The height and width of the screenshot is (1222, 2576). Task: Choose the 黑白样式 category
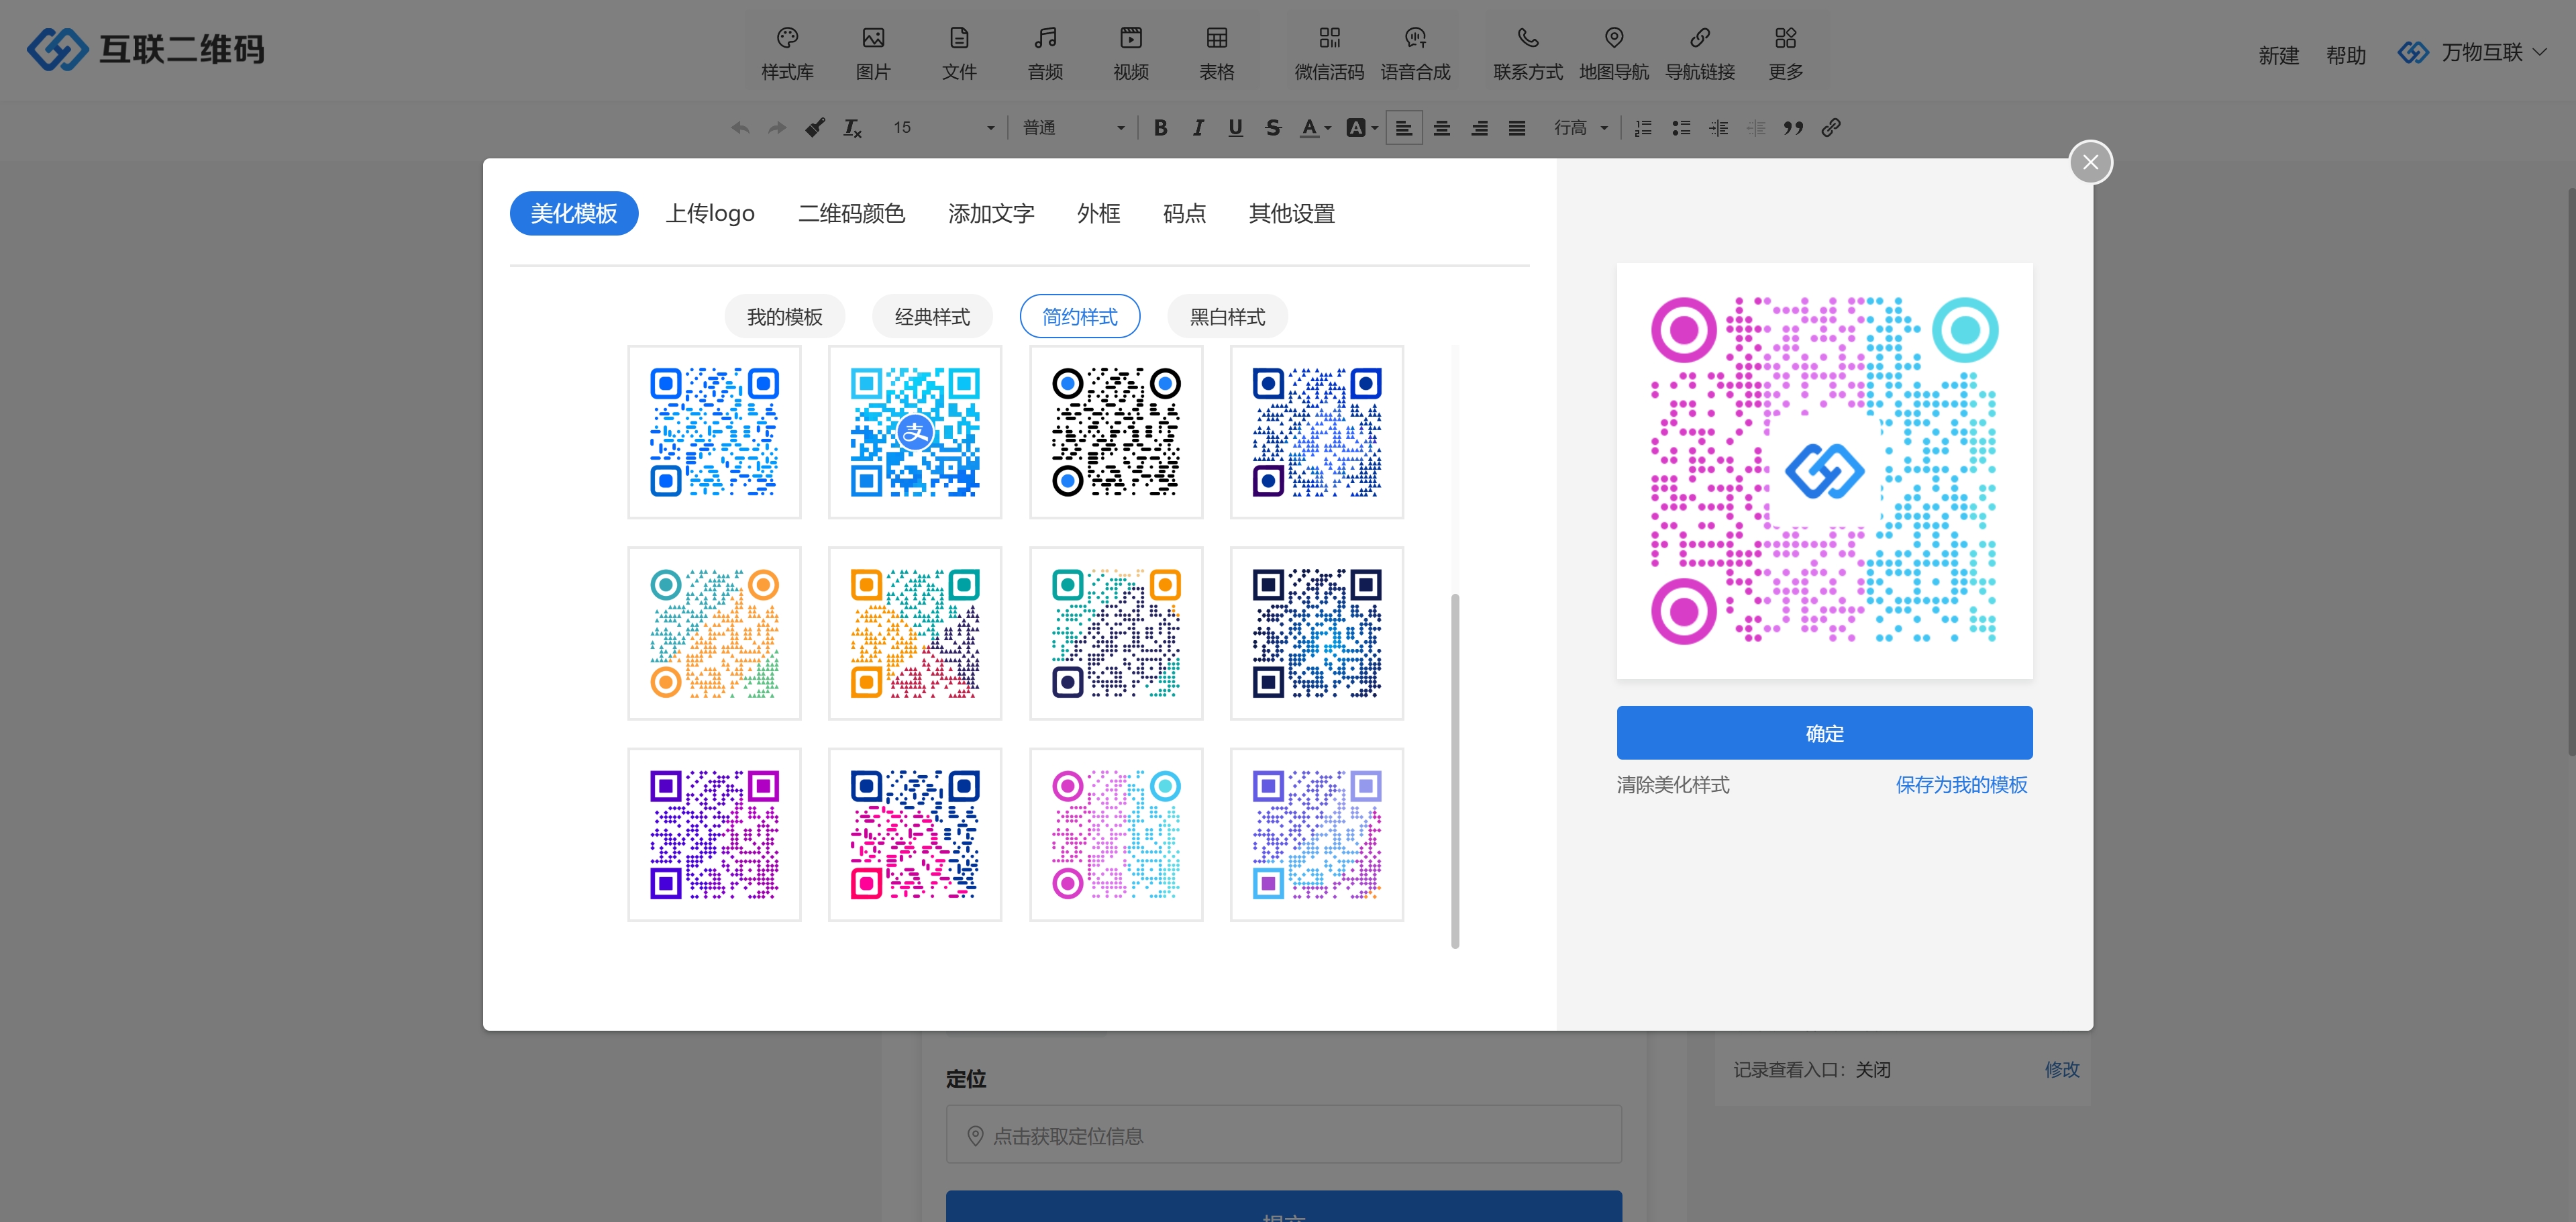[x=1227, y=316]
